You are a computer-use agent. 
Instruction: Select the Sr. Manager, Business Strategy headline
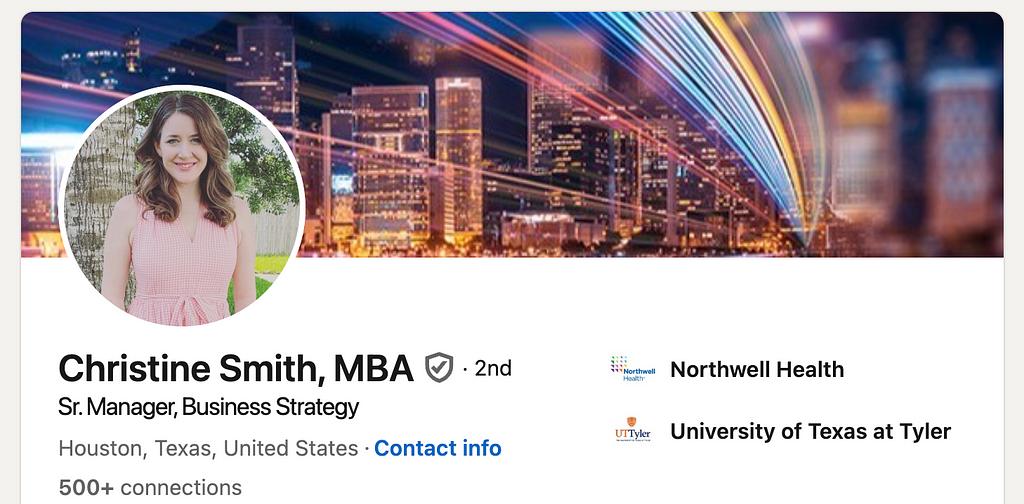(208, 407)
